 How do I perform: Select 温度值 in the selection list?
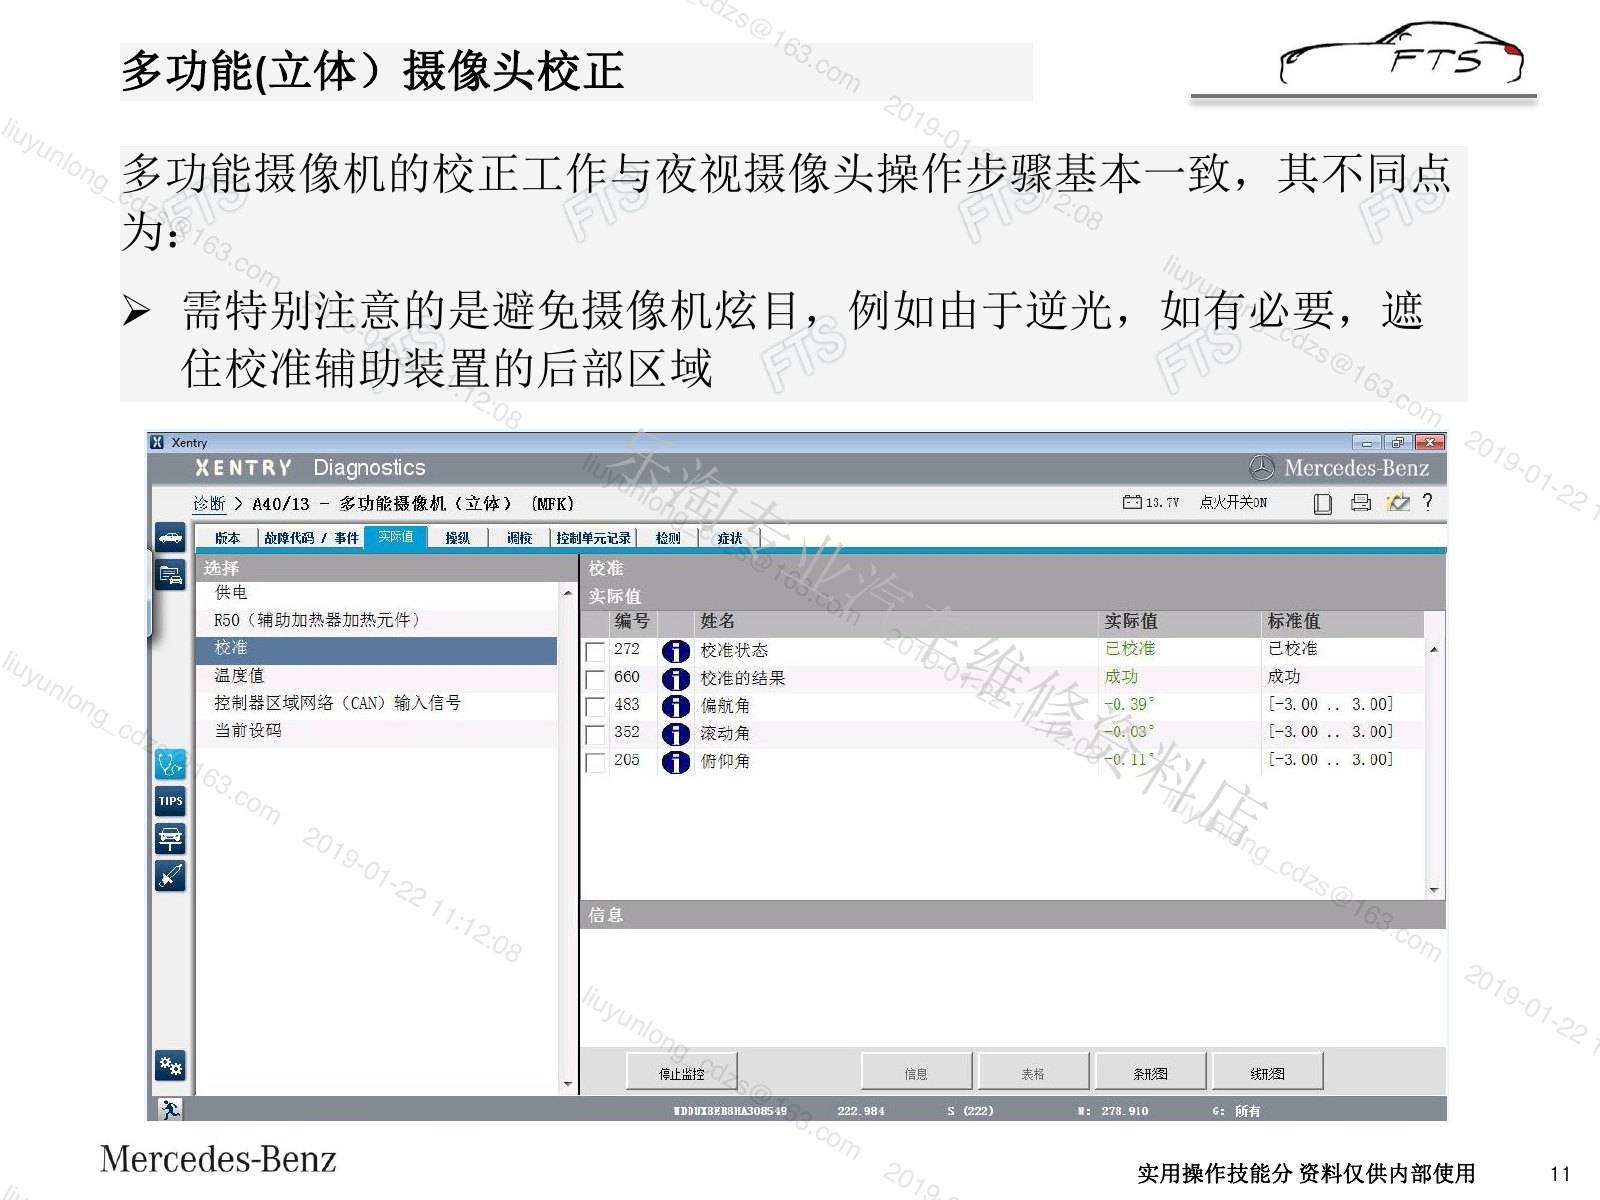(x=376, y=676)
